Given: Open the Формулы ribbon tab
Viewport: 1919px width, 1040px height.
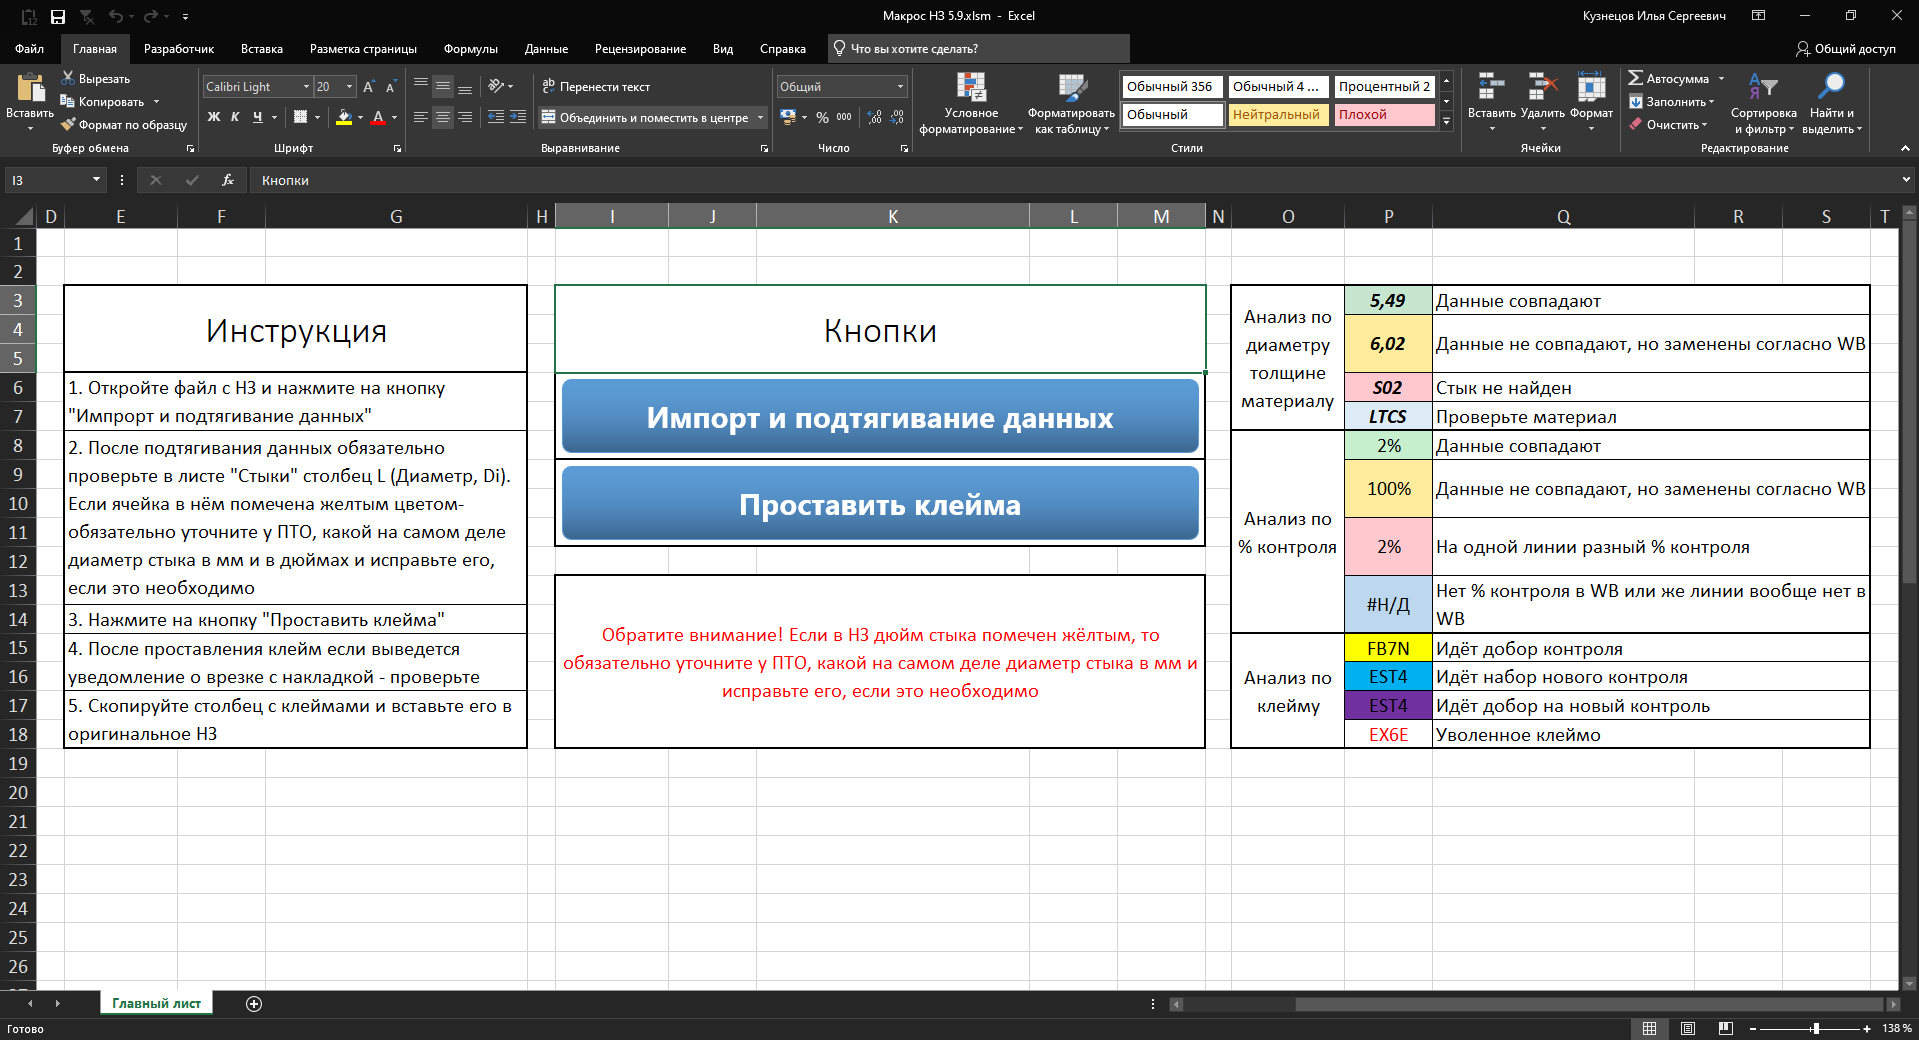Looking at the screenshot, I should 470,49.
